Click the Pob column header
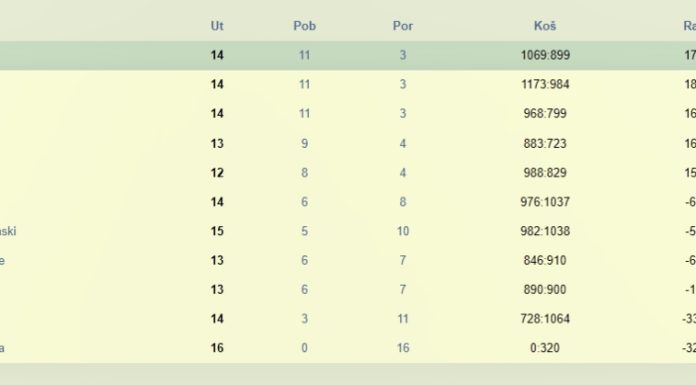Screen dimensions: 696x385 click(304, 26)
